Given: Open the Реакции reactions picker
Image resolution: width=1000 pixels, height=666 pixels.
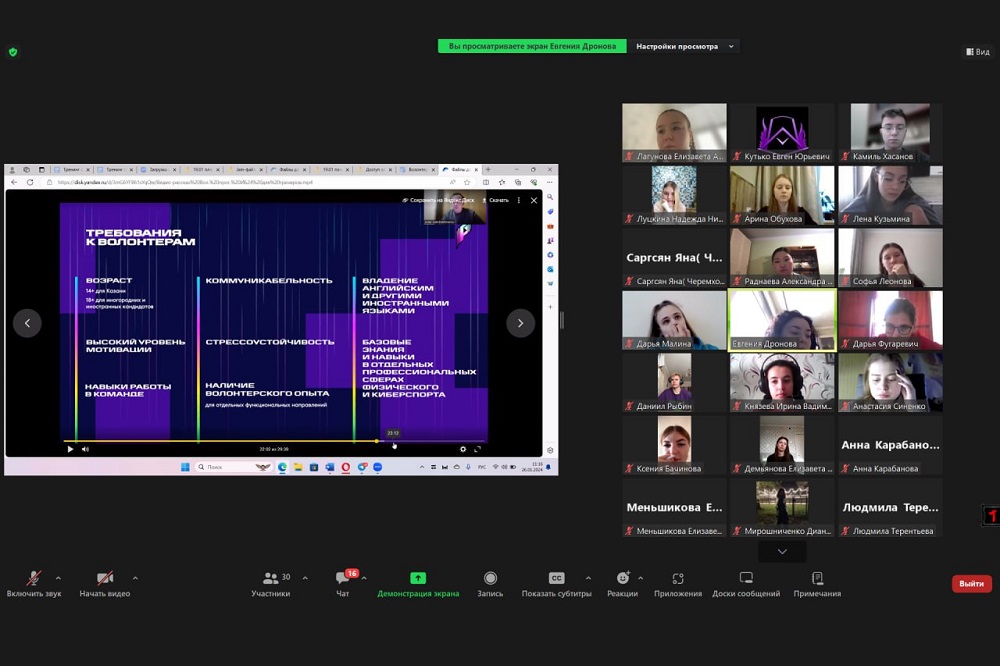Looking at the screenshot, I should 622,583.
